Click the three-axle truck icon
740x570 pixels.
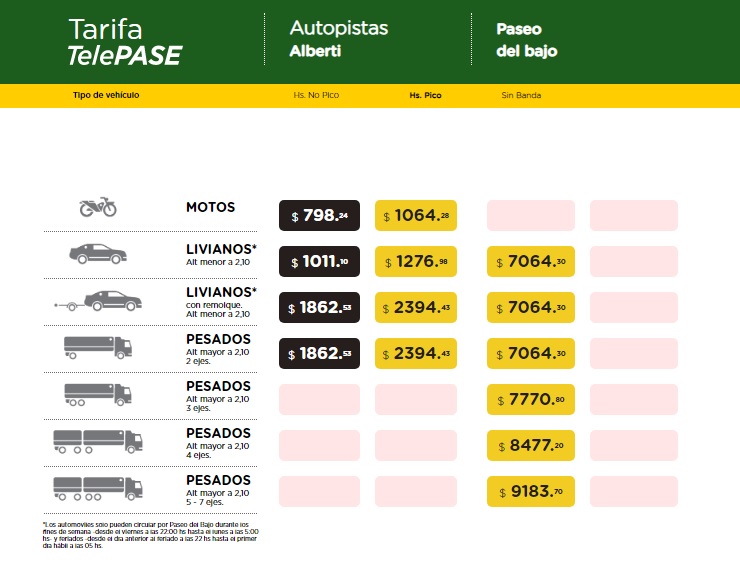pyautogui.click(x=97, y=394)
